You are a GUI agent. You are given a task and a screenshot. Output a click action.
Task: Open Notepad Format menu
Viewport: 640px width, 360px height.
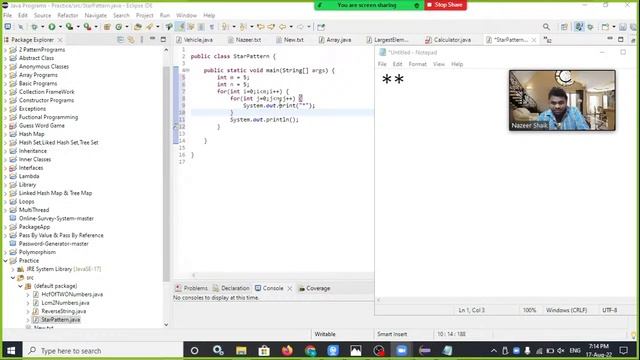(x=417, y=64)
